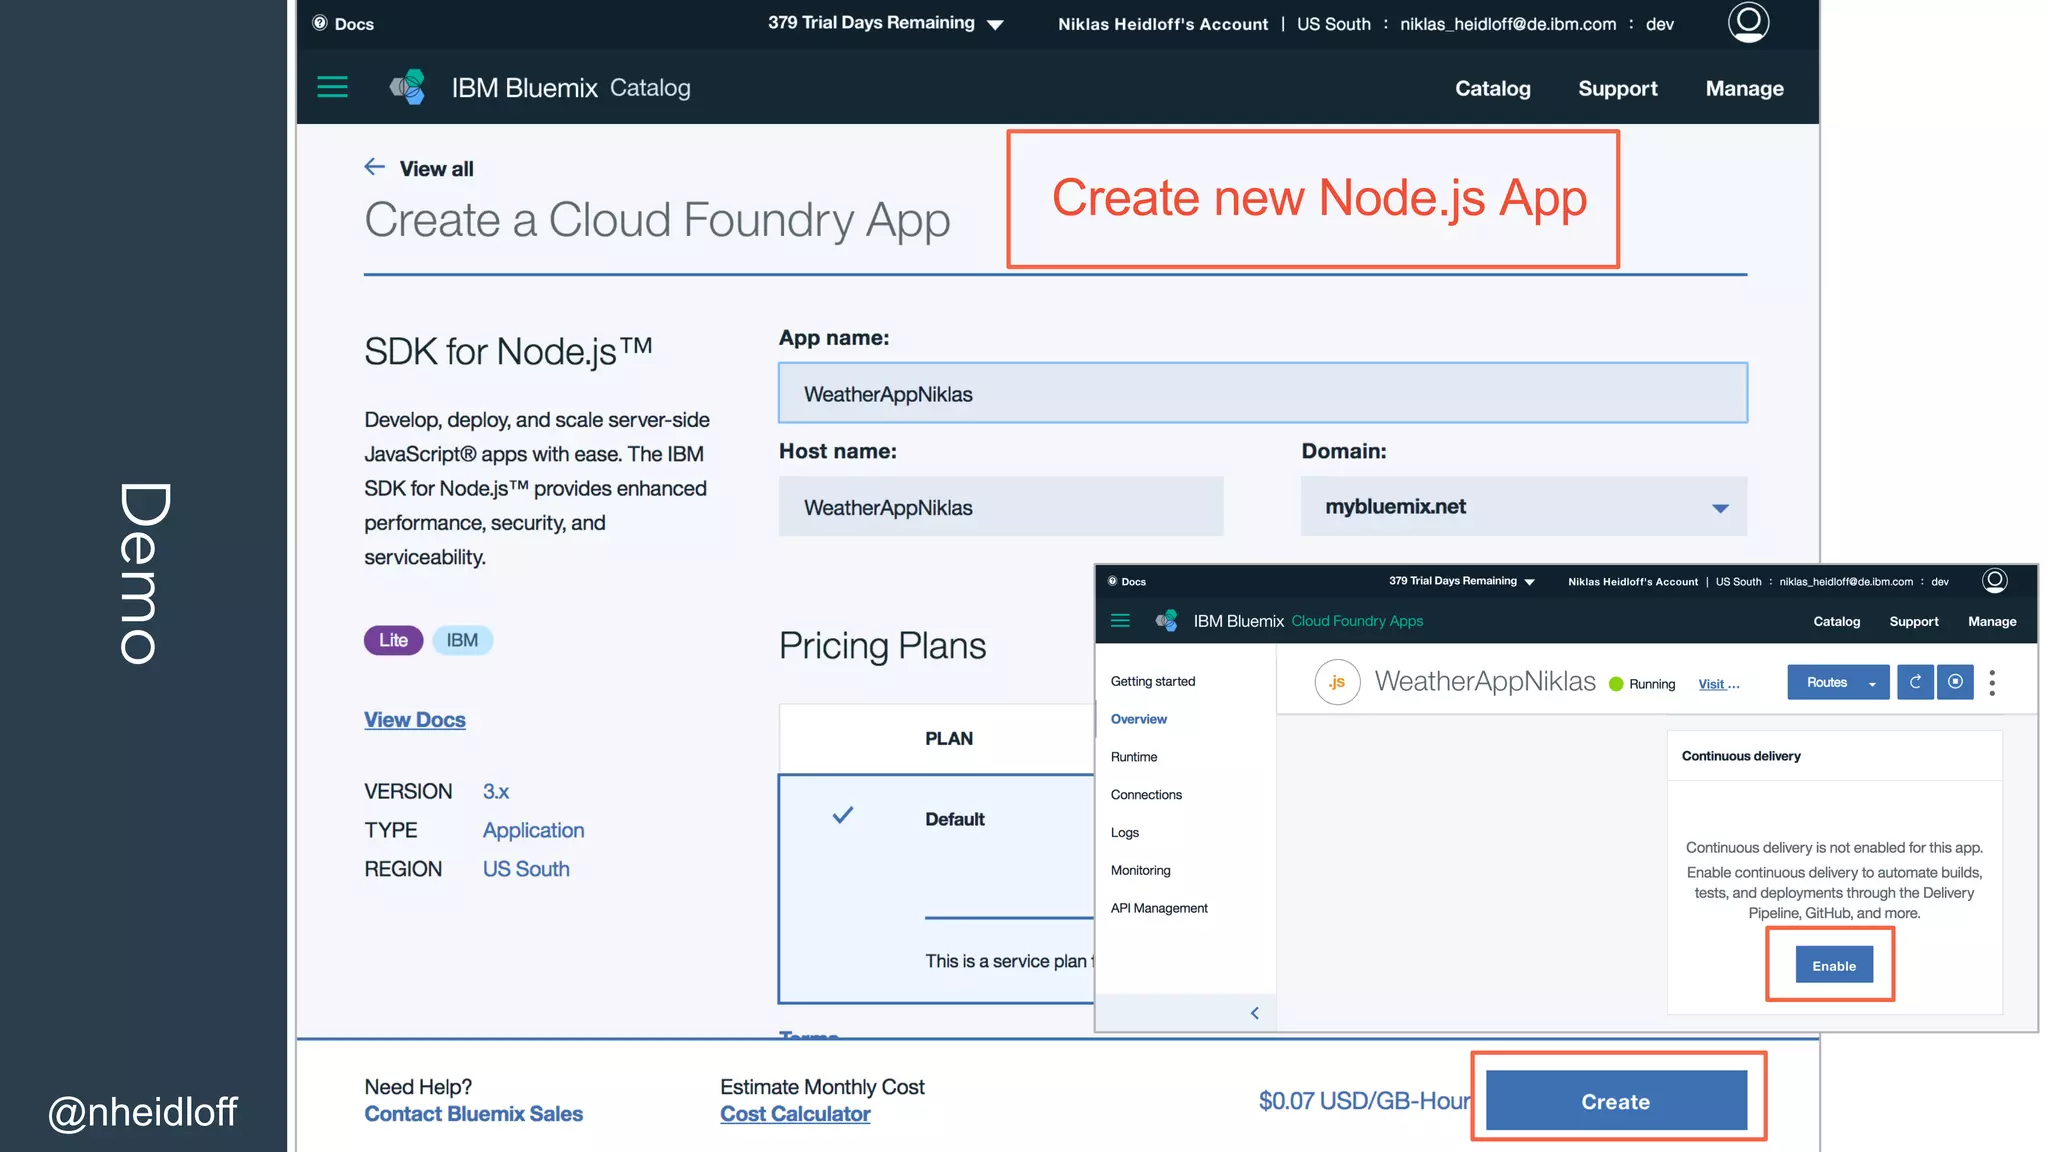
Task: Select Overview in the app sidebar
Action: [x=1138, y=719]
